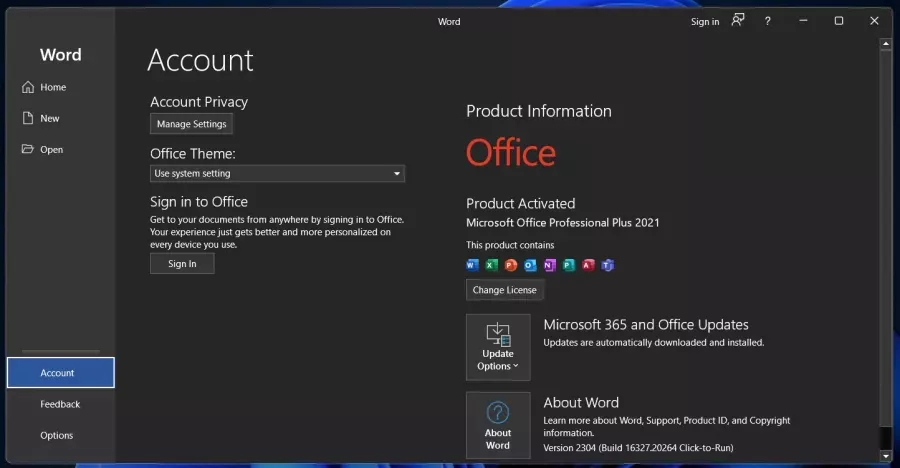Click the Word app icon in product list
The height and width of the screenshot is (468, 900).
click(472, 265)
